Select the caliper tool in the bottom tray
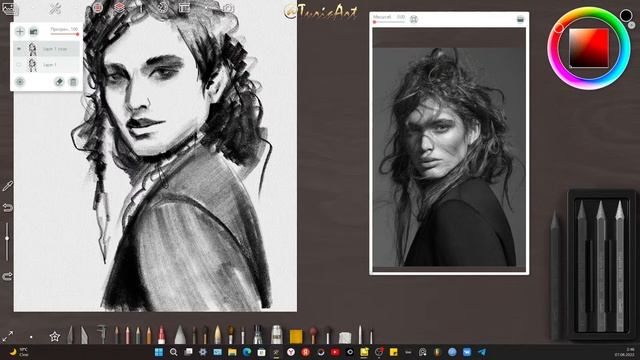The height and width of the screenshot is (360, 640). coord(101,334)
